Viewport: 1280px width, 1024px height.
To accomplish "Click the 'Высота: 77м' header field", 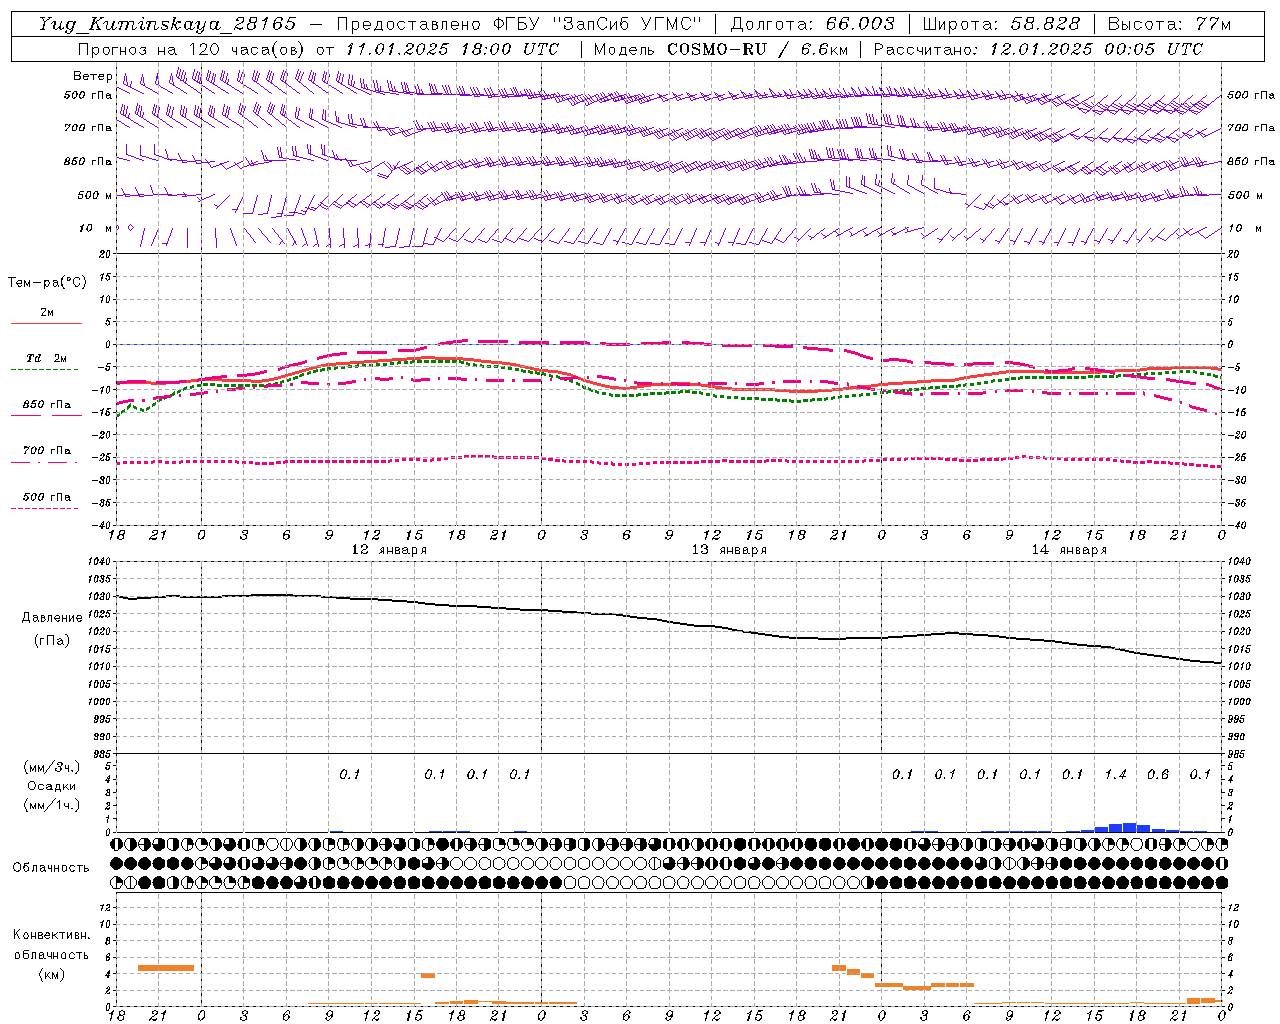I will click(1170, 24).
